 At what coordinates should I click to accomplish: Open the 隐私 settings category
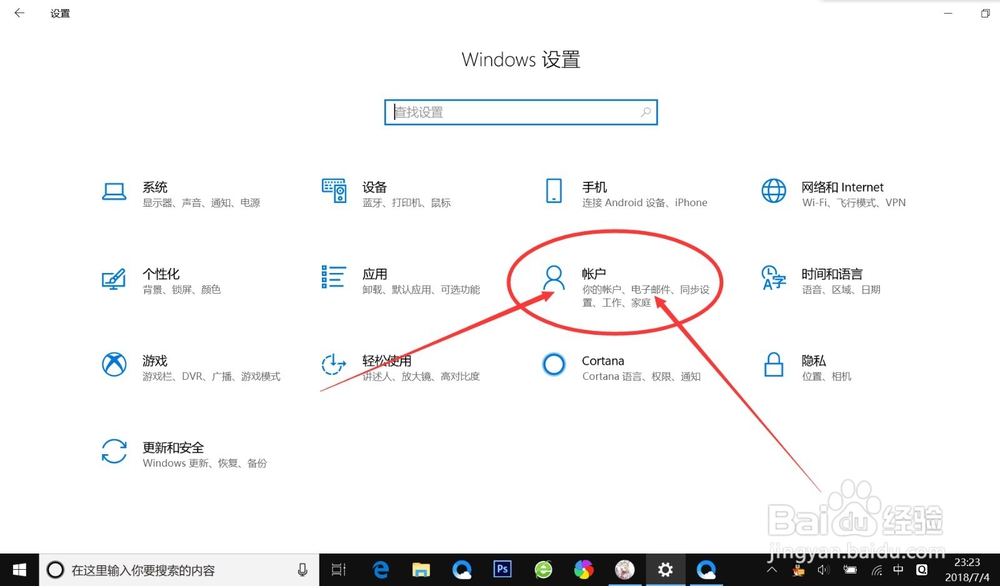point(807,367)
